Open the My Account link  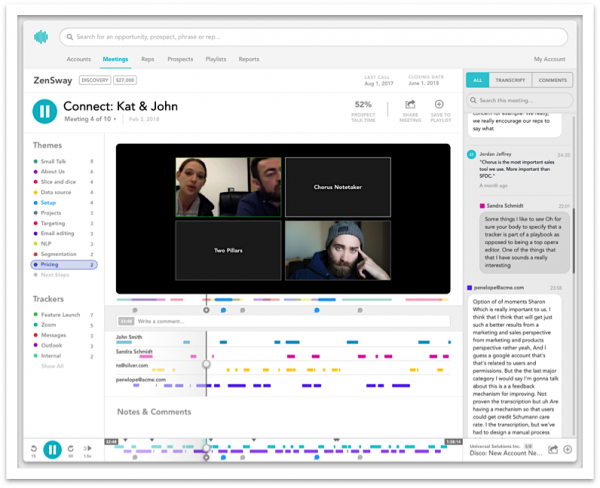(x=549, y=59)
